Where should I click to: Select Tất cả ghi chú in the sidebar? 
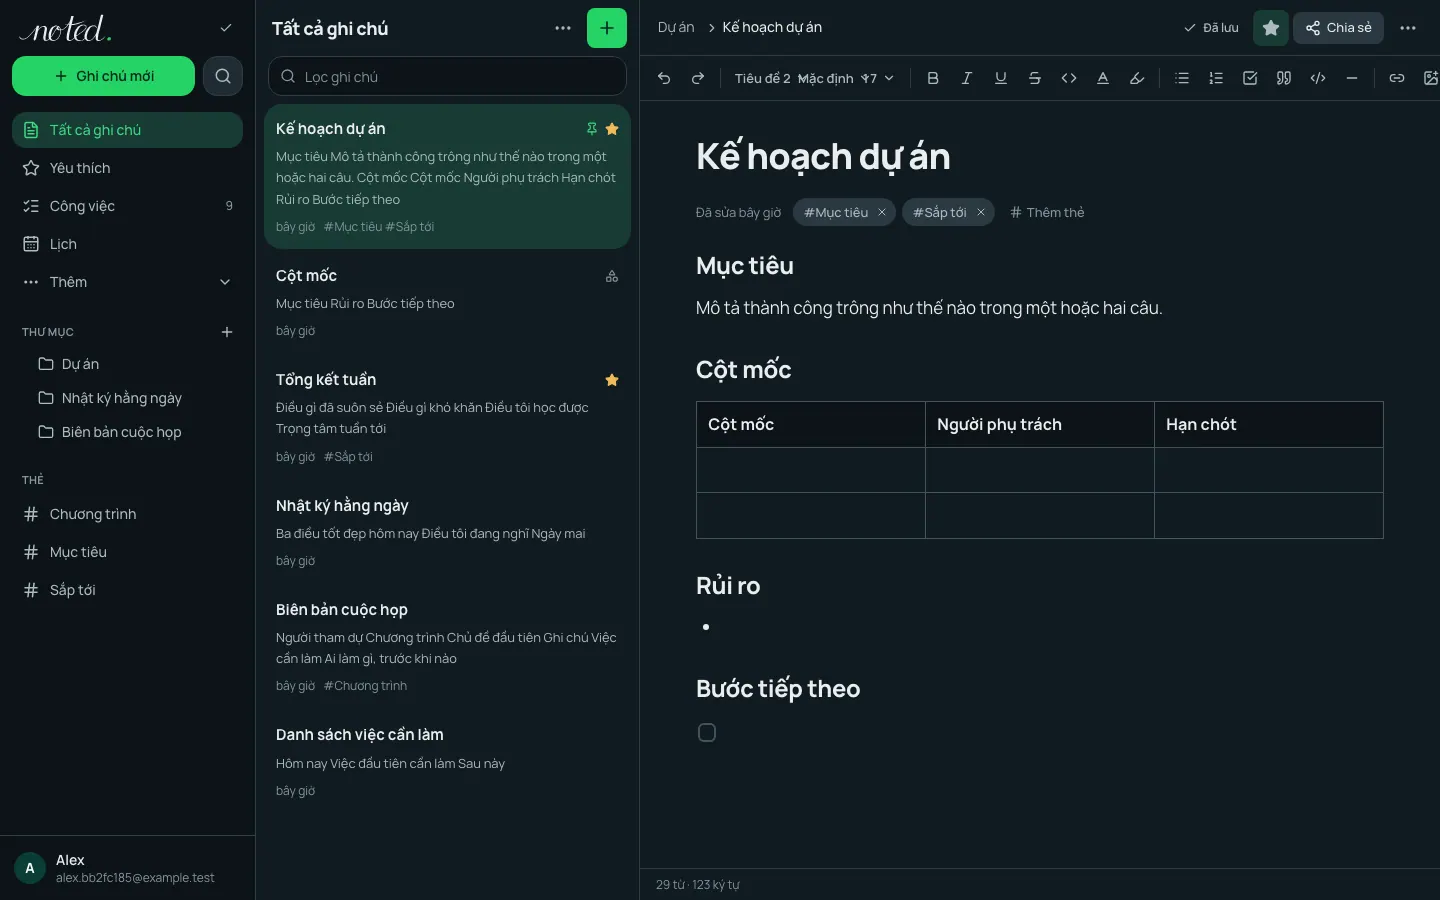[x=127, y=130]
